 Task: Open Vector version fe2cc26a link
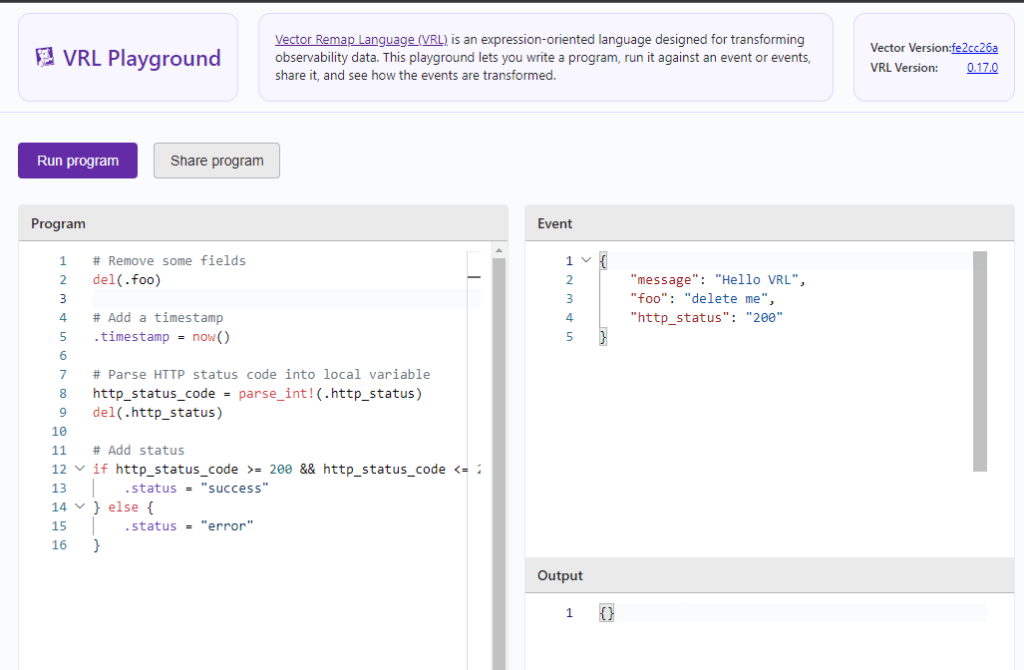coord(974,47)
